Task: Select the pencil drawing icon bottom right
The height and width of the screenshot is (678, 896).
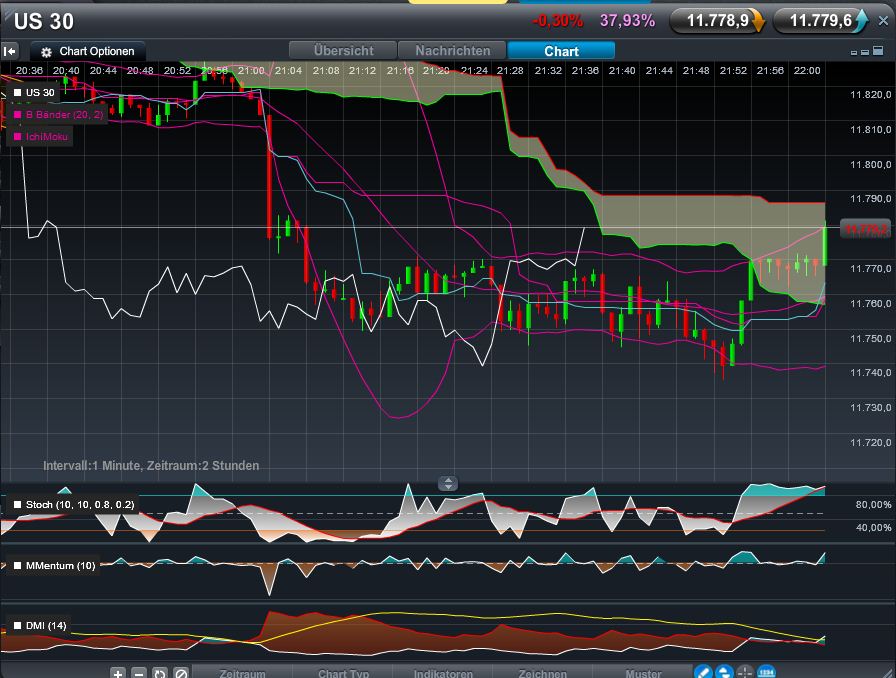Action: (x=703, y=672)
